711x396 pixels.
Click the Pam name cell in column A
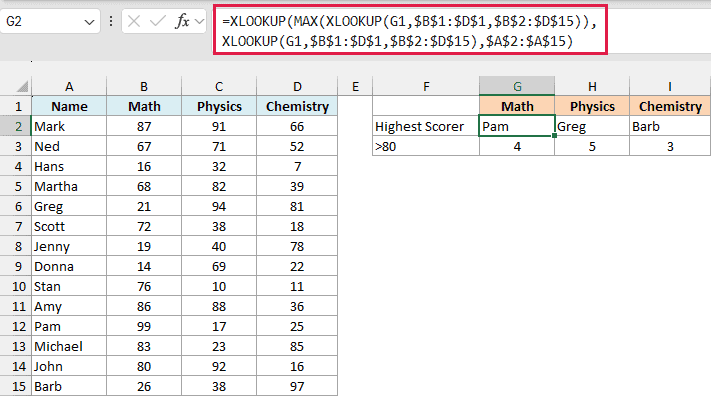click(69, 326)
